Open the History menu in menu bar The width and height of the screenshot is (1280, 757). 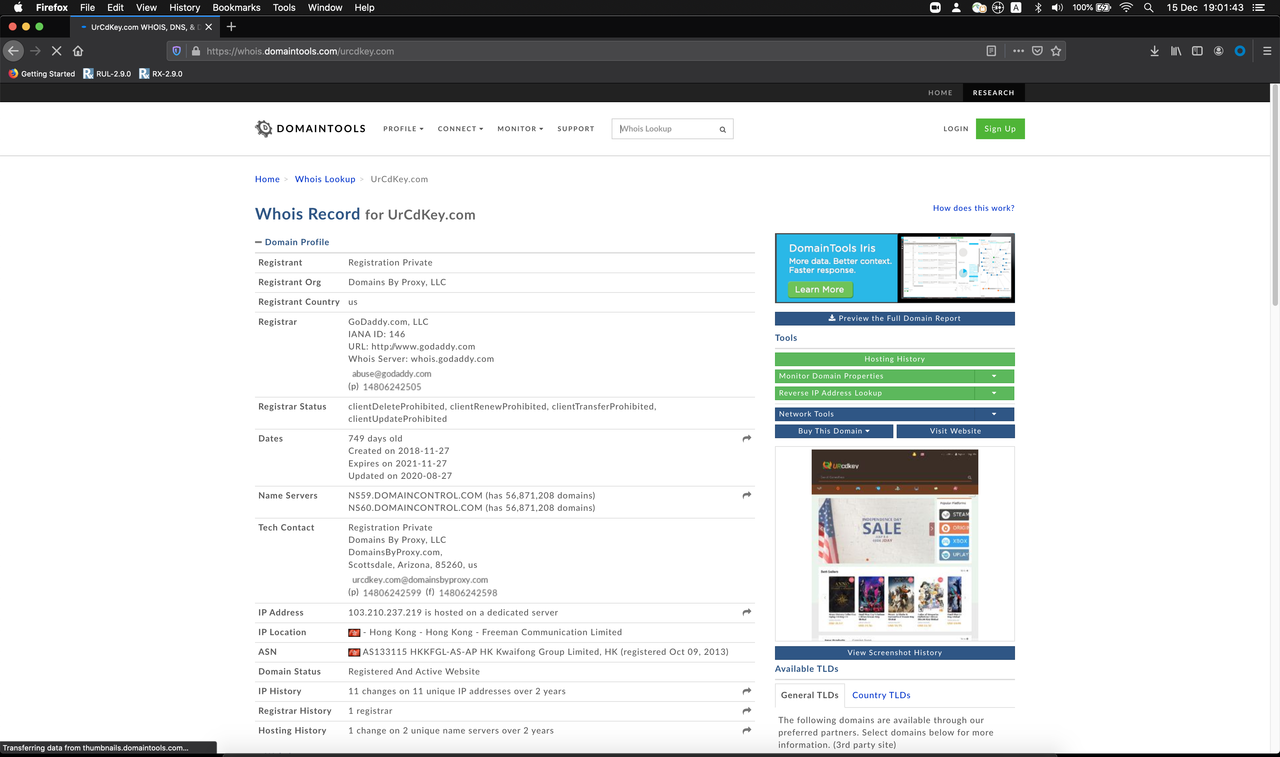point(184,7)
